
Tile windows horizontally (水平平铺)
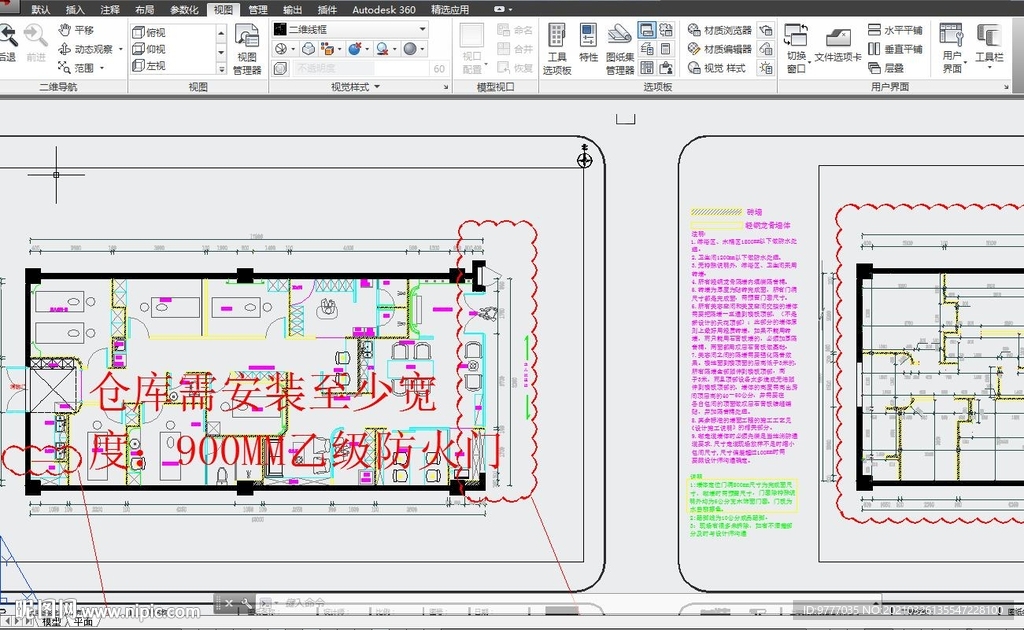tap(895, 31)
